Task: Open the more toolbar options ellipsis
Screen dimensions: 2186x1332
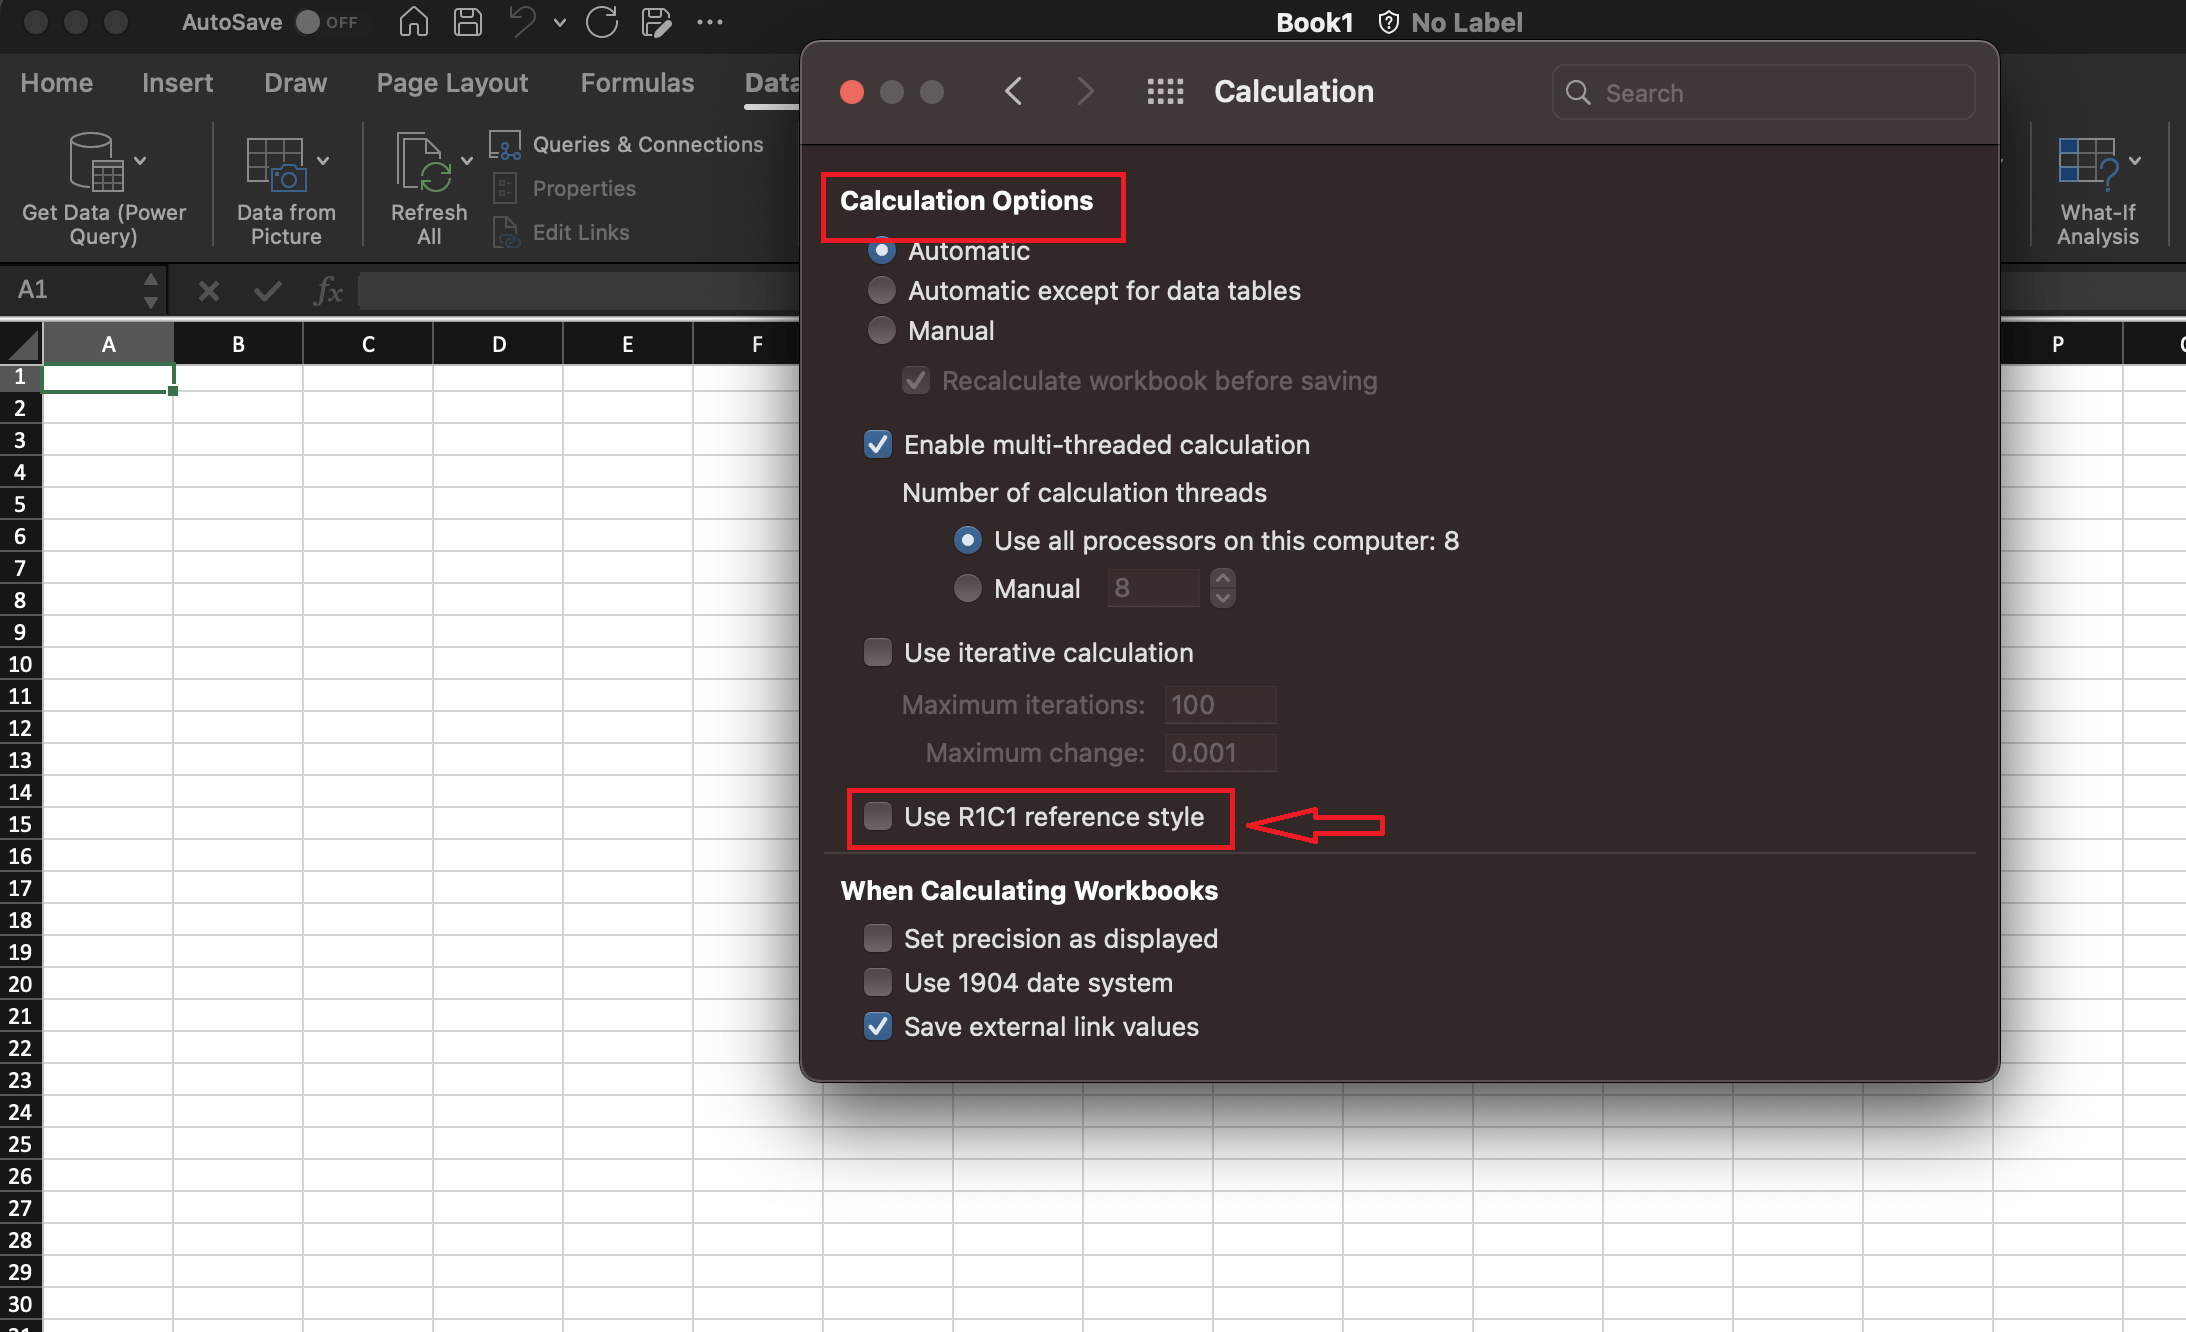Action: click(710, 22)
